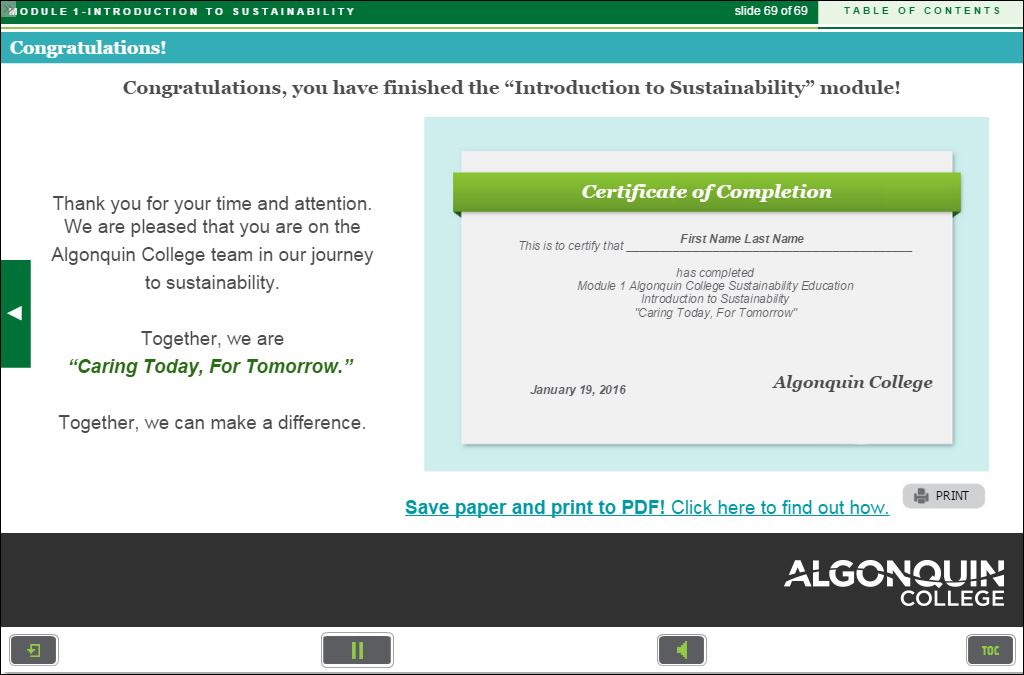Click the Congratulations! header in the teal bar
This screenshot has width=1024, height=675.
[x=88, y=48]
